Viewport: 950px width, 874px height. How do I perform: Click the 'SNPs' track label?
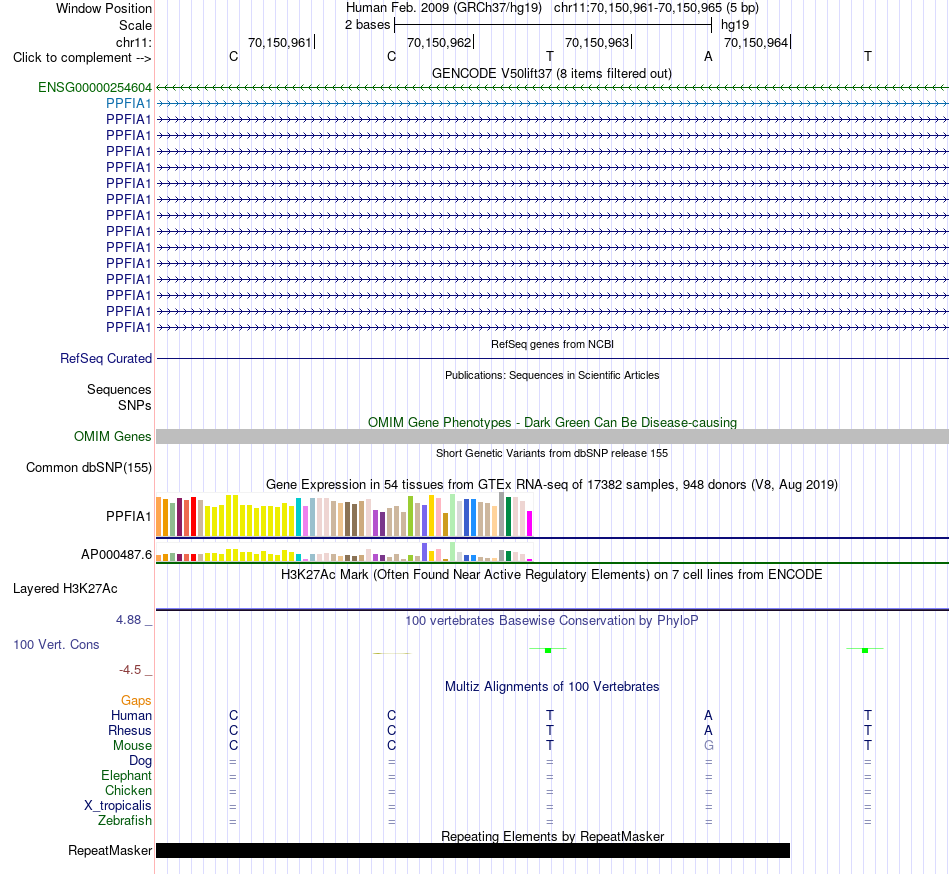[135, 405]
